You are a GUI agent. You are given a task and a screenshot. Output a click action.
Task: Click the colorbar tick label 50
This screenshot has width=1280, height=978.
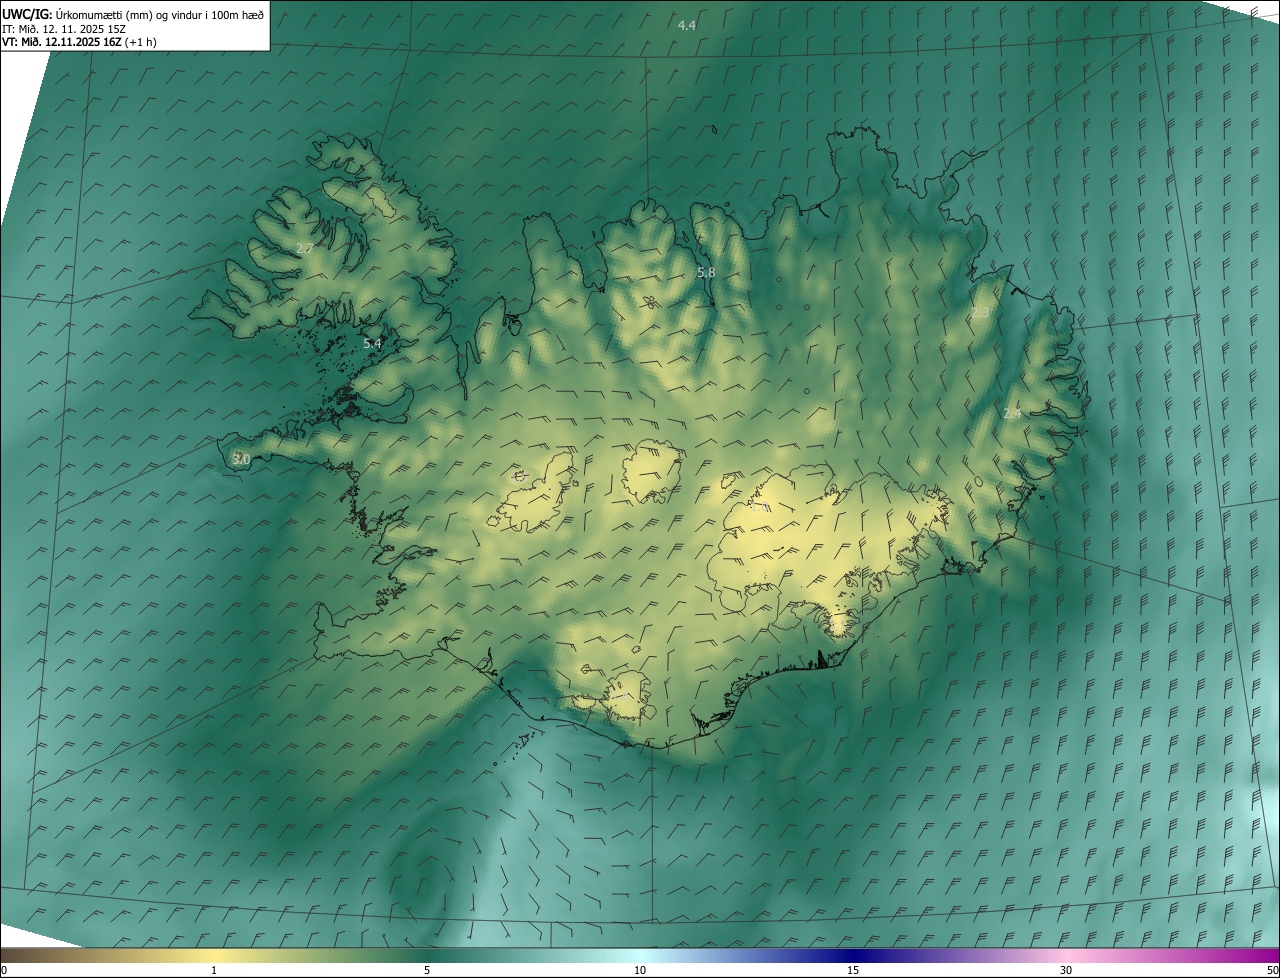[1272, 970]
